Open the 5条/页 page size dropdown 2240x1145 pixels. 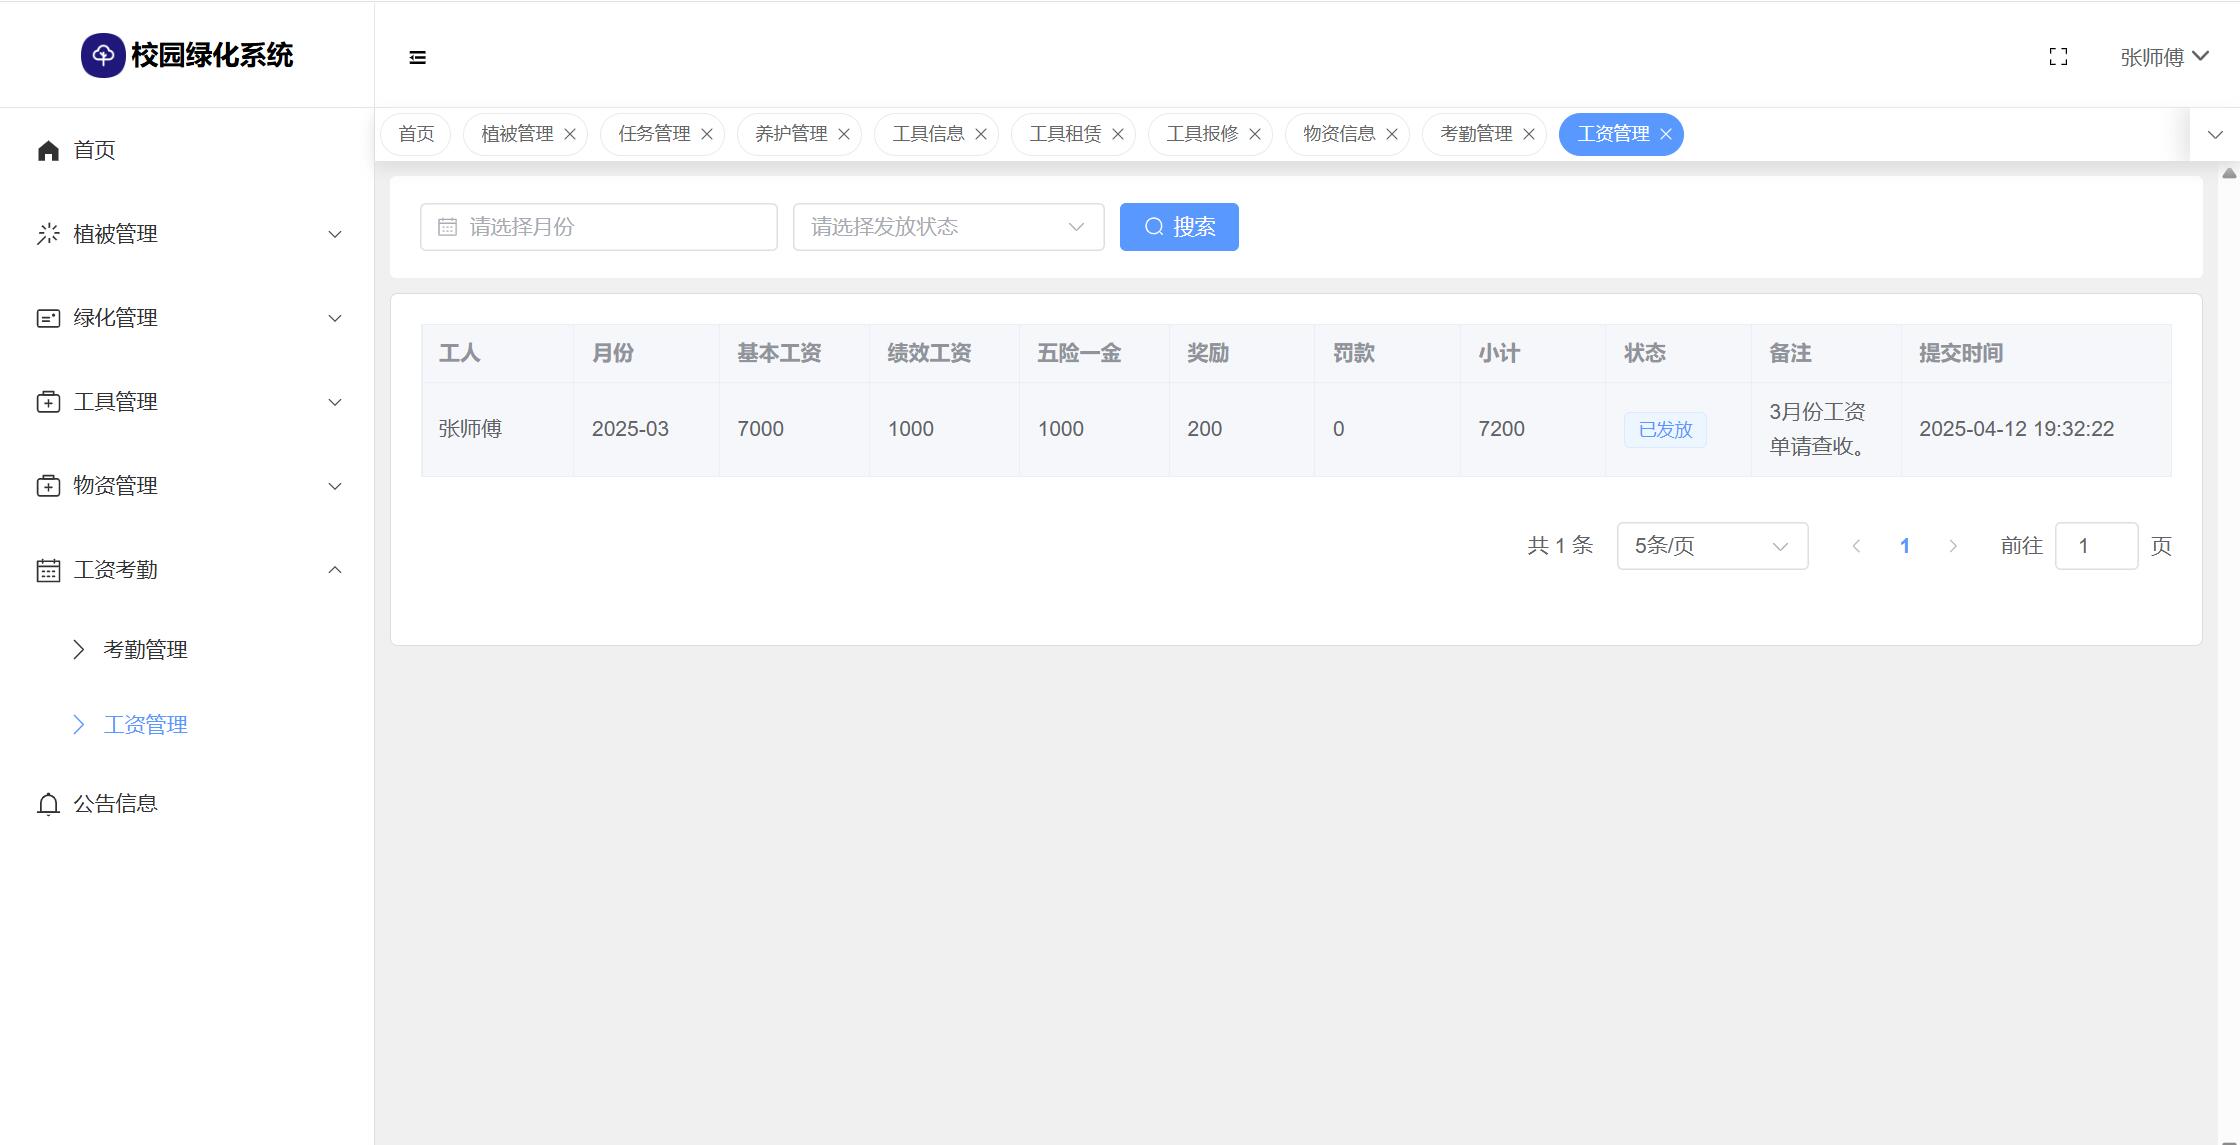pos(1711,546)
